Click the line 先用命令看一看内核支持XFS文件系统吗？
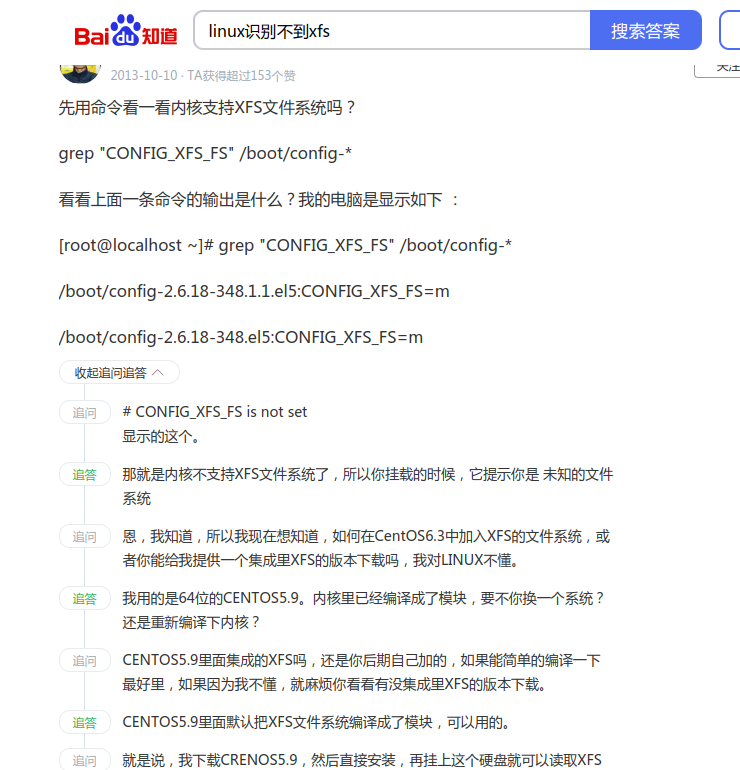The height and width of the screenshot is (770, 740). click(x=208, y=108)
